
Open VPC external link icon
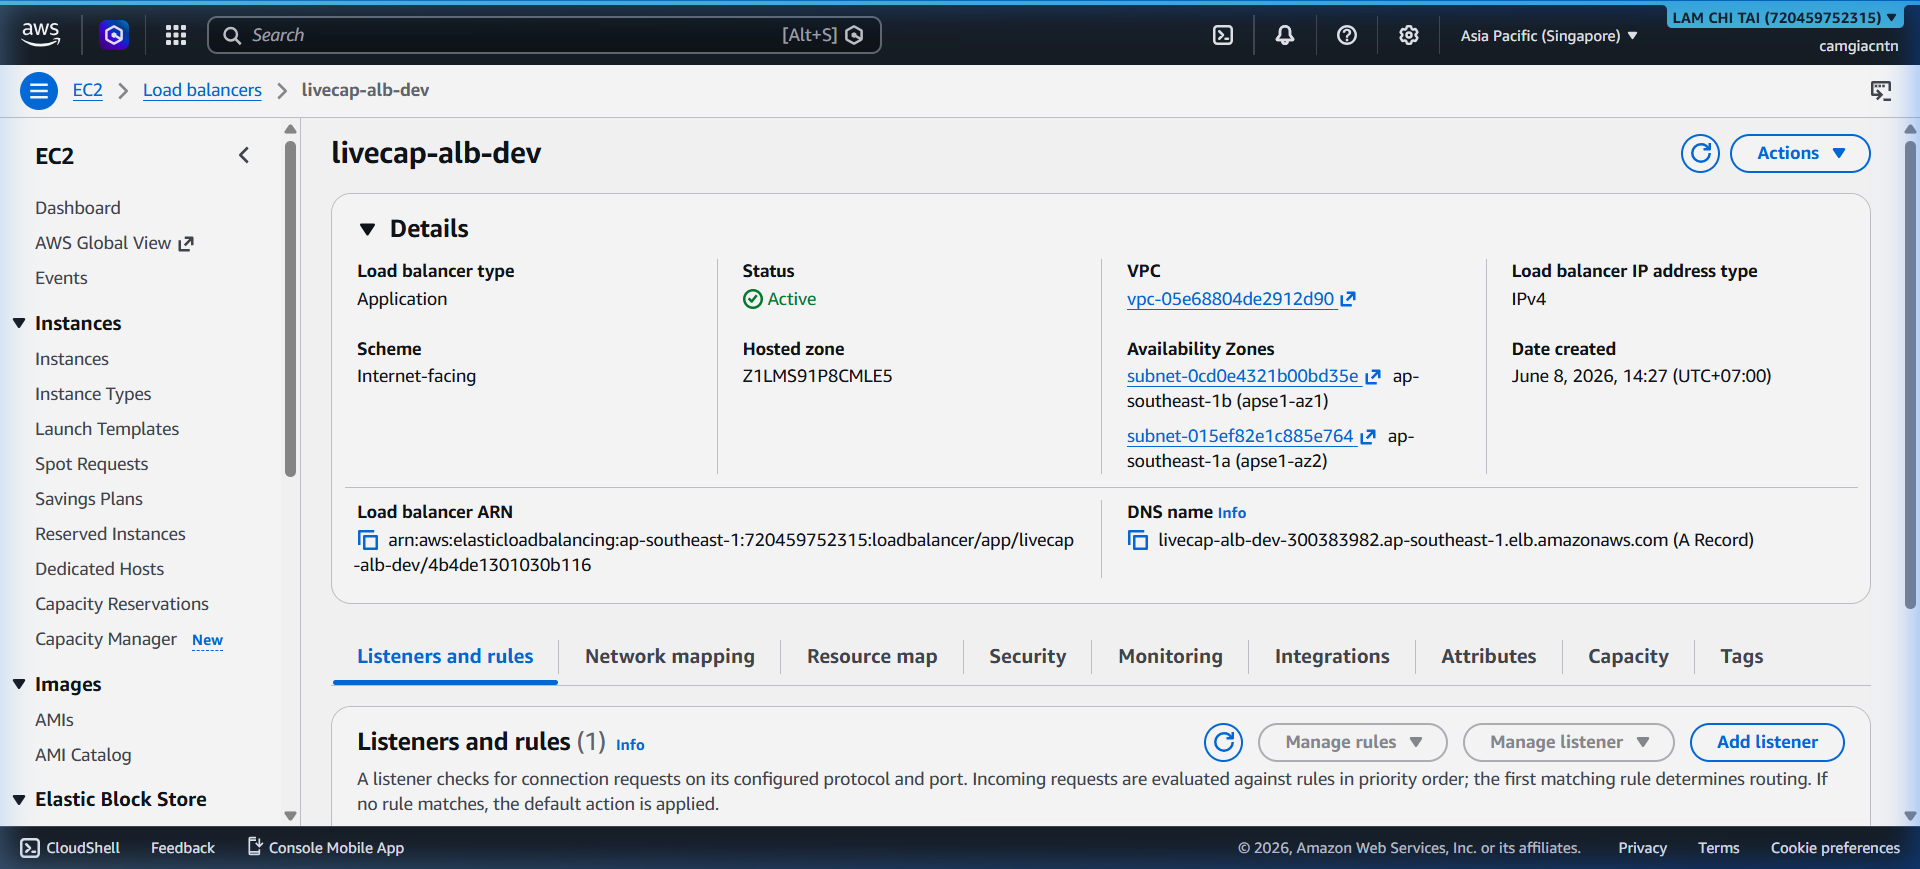coord(1348,299)
